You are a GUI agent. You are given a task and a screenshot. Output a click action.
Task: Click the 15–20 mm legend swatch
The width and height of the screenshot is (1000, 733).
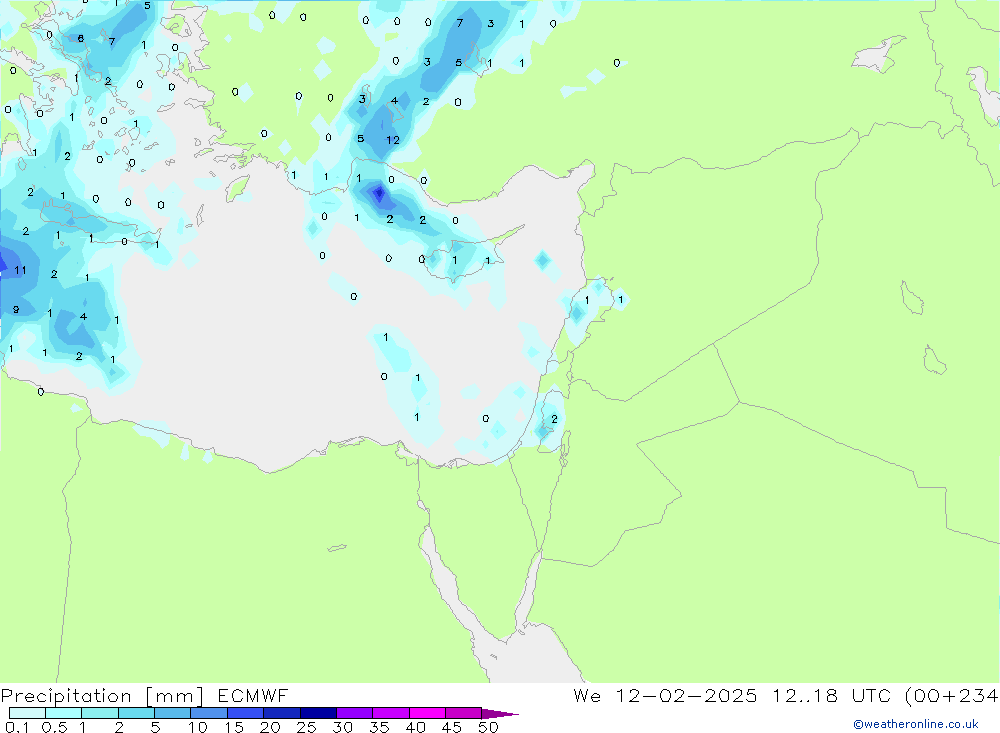246,713
